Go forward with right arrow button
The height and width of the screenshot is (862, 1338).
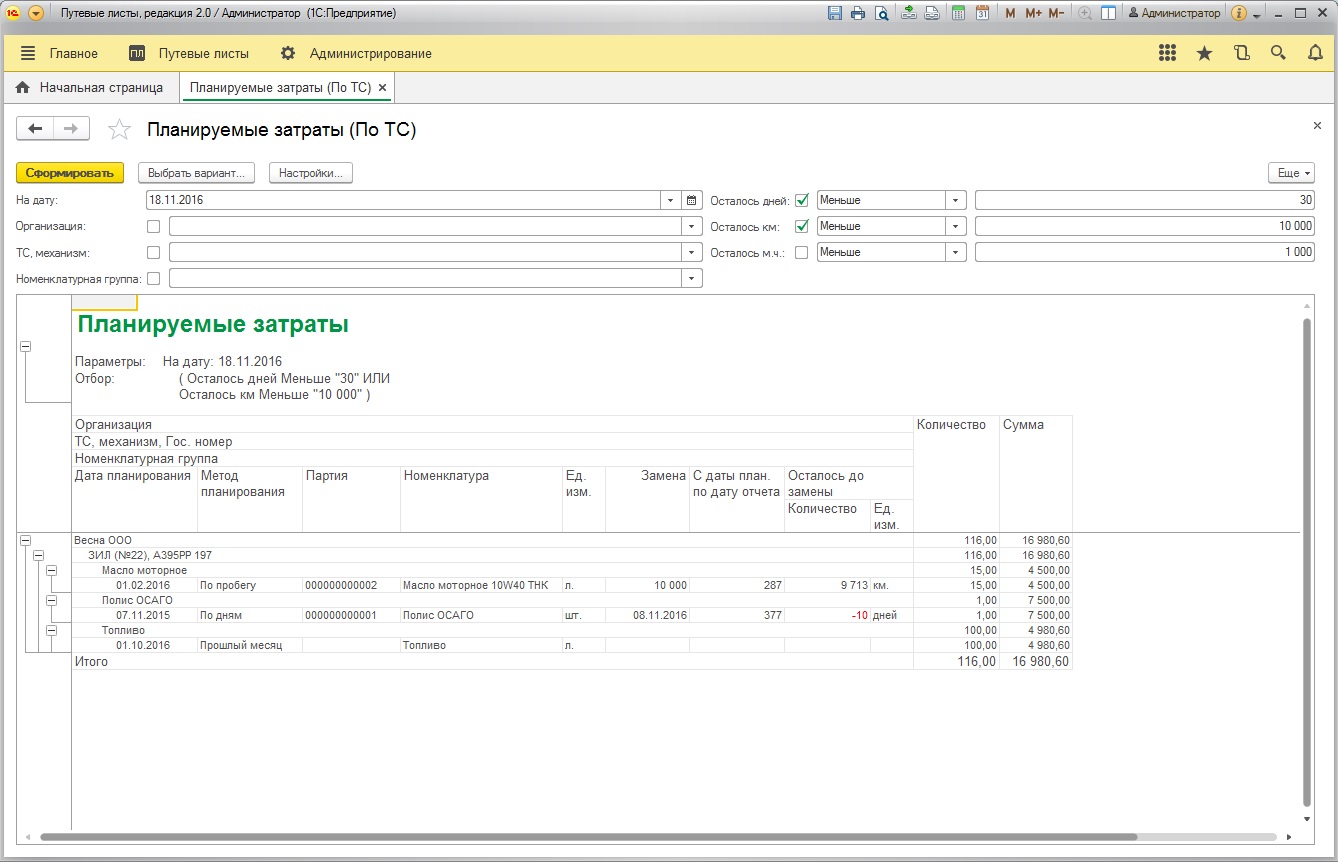pyautogui.click(x=71, y=128)
